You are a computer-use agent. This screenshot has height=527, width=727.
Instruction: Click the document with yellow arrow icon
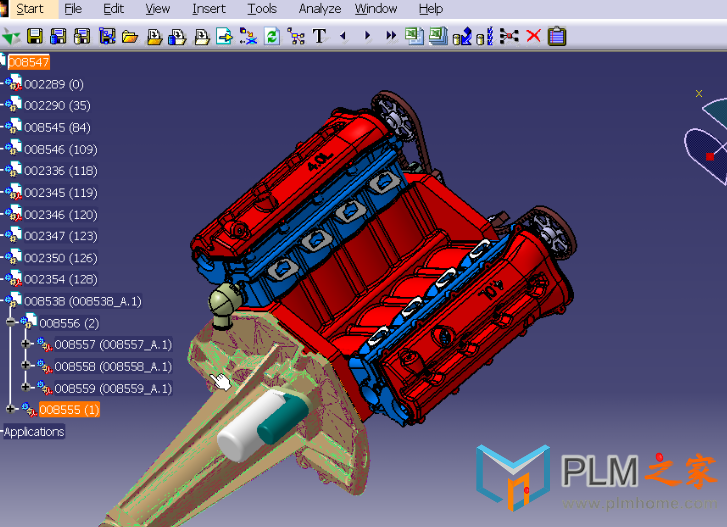pos(224,36)
